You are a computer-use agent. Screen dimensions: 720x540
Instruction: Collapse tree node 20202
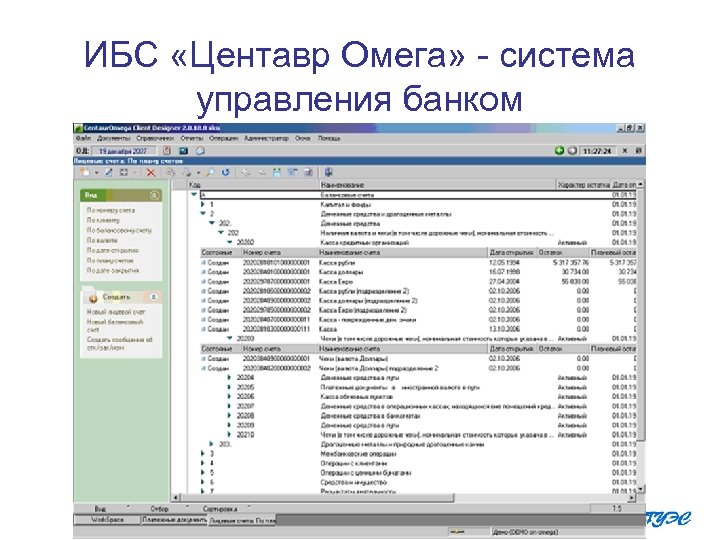(x=230, y=242)
